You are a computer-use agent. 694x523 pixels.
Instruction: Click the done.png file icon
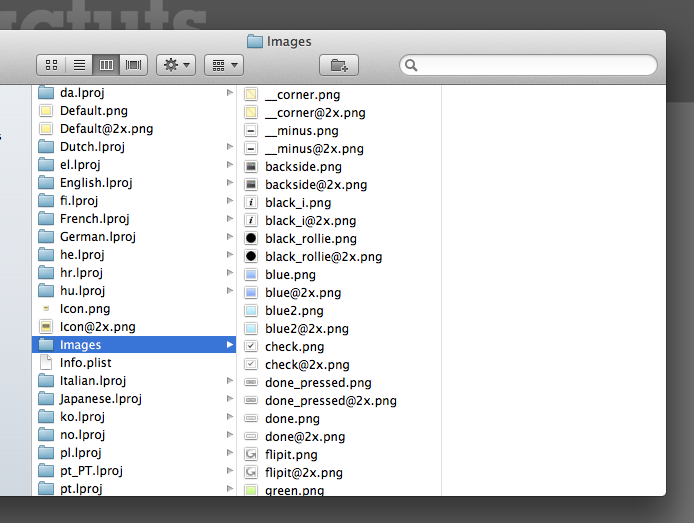(251, 418)
